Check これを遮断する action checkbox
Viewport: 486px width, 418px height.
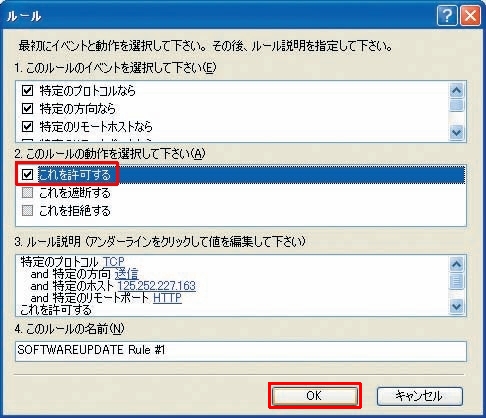[x=27, y=192]
